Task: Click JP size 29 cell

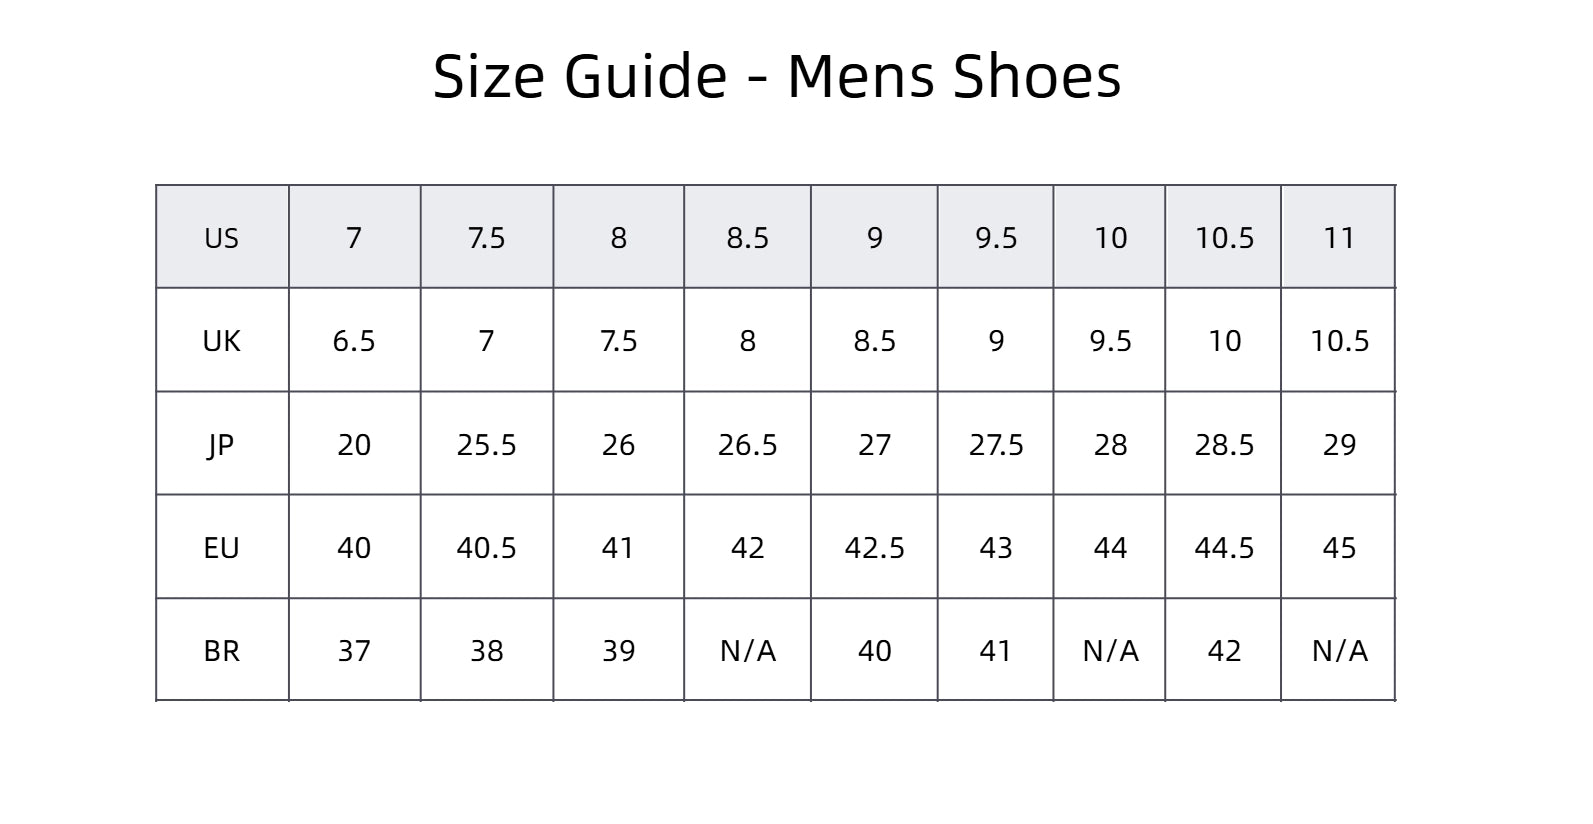Action: [x=1339, y=444]
